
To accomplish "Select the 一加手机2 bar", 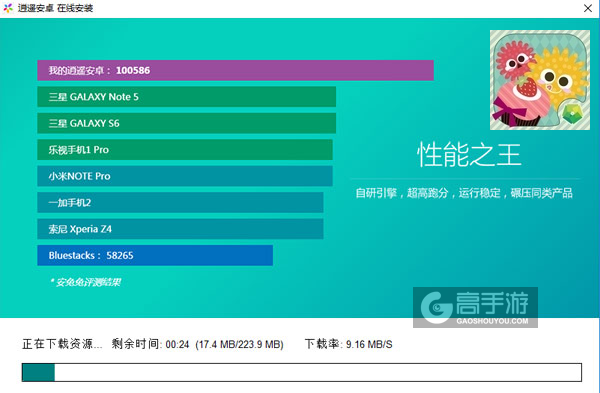I will [180, 202].
